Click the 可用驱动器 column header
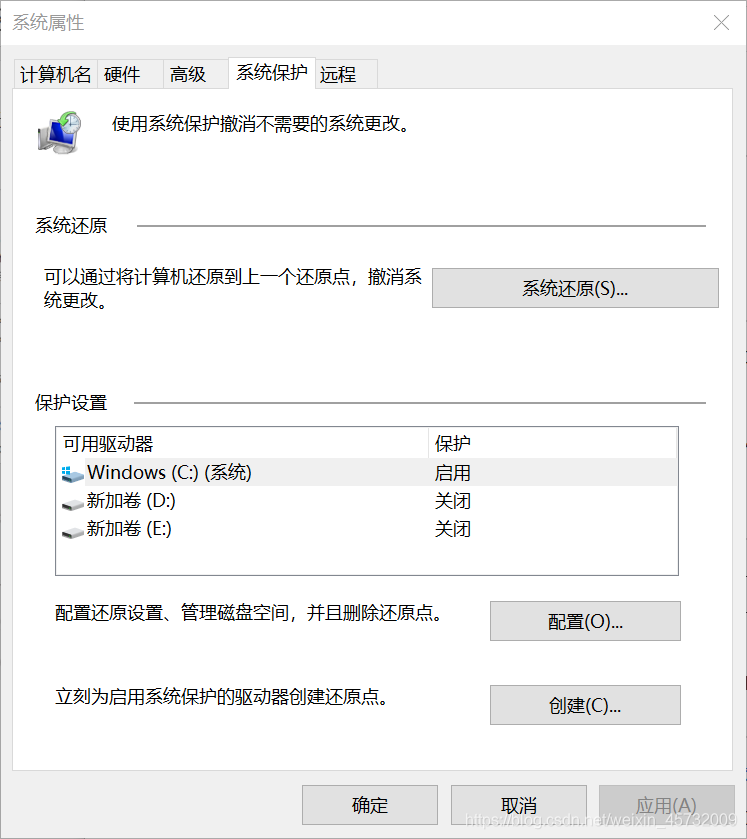Screen dimensions: 747x839 coord(242,444)
